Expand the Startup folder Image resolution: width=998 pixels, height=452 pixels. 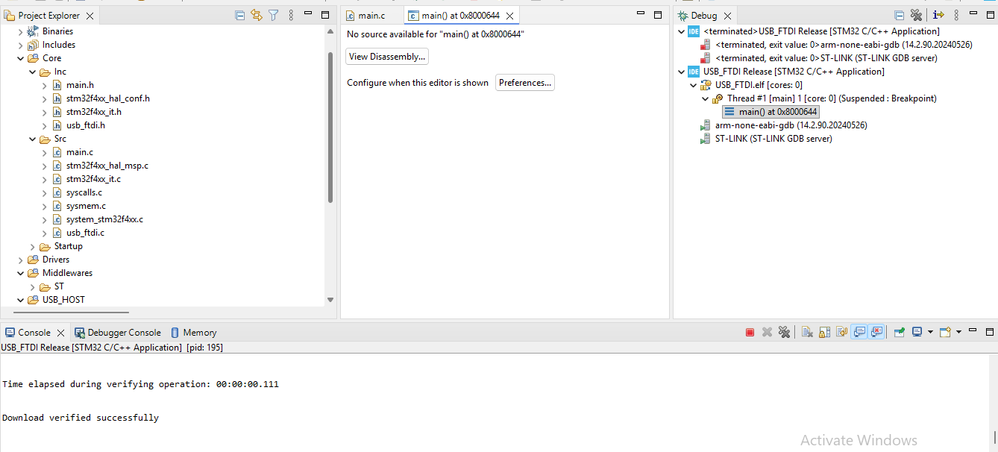click(x=32, y=246)
